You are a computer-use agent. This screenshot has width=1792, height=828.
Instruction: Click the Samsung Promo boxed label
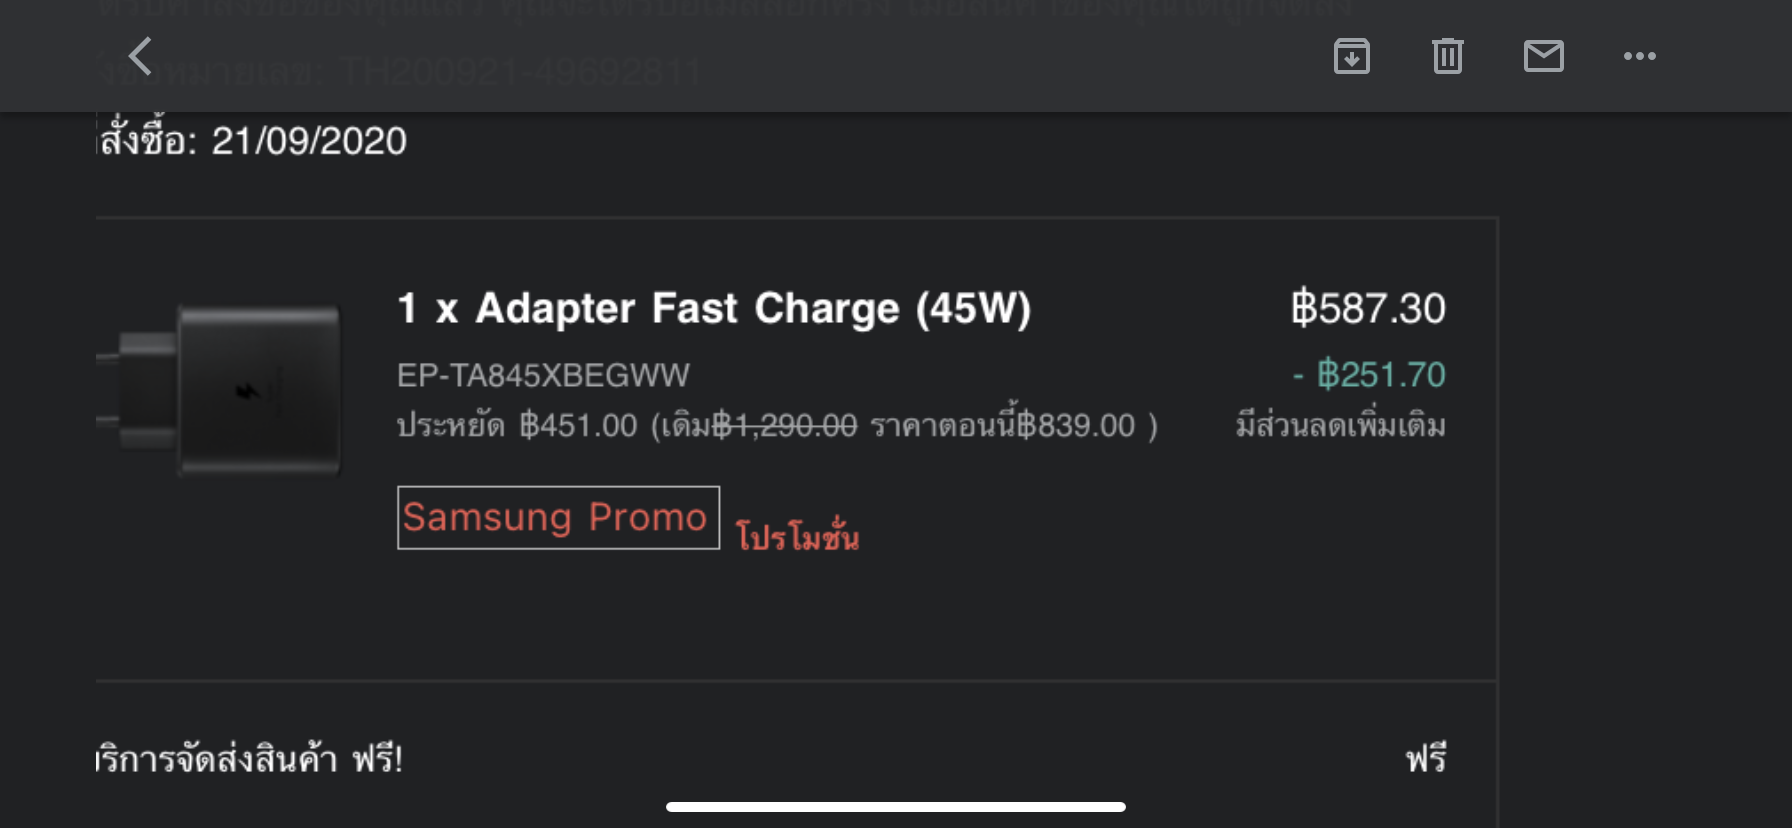558,517
